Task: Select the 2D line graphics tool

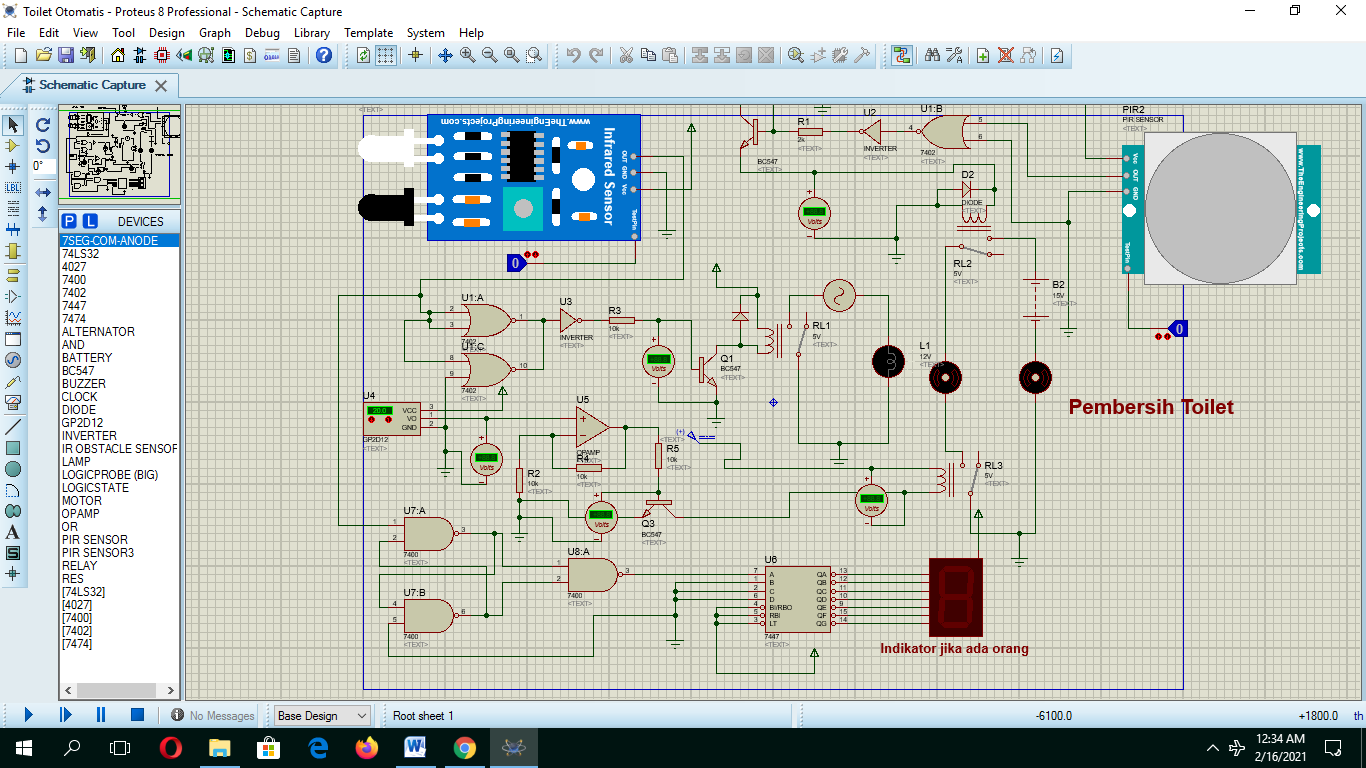Action: [13, 425]
